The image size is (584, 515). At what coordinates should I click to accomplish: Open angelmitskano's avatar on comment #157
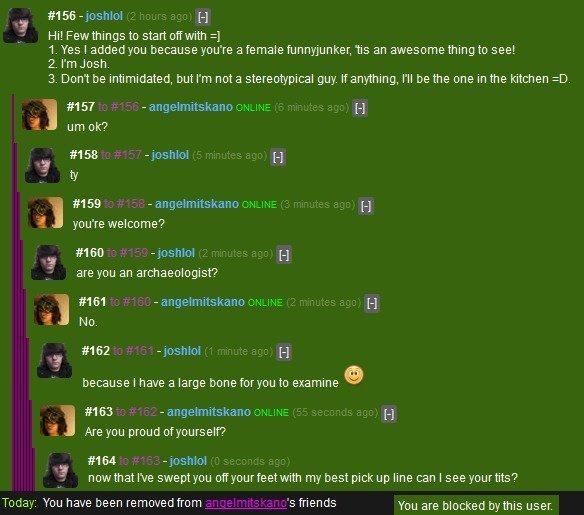[x=39, y=114]
